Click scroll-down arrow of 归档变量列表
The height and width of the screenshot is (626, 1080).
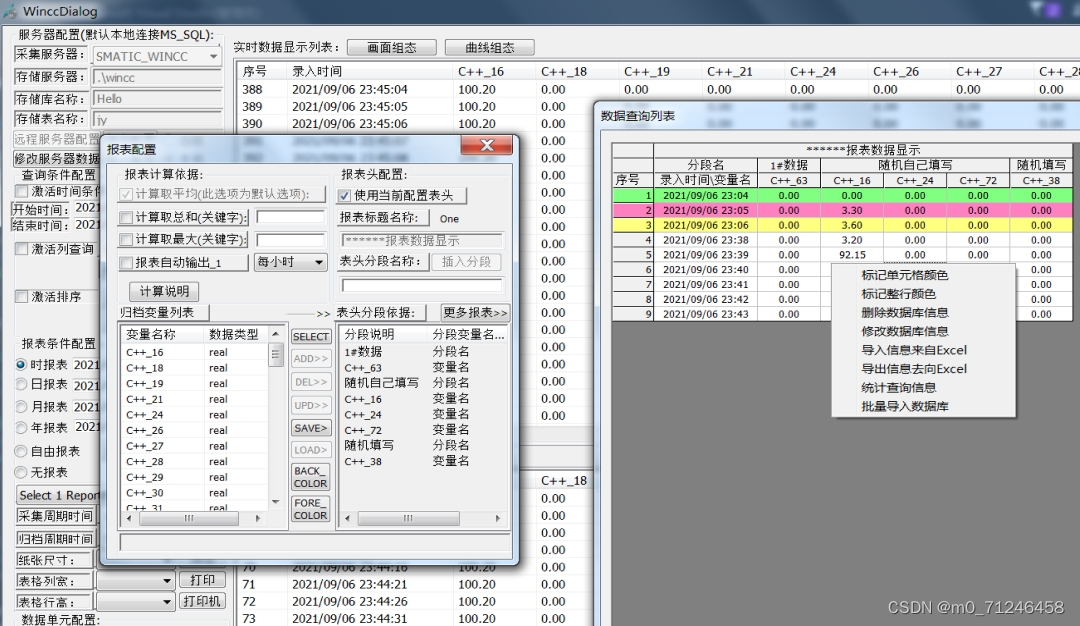tap(276, 502)
